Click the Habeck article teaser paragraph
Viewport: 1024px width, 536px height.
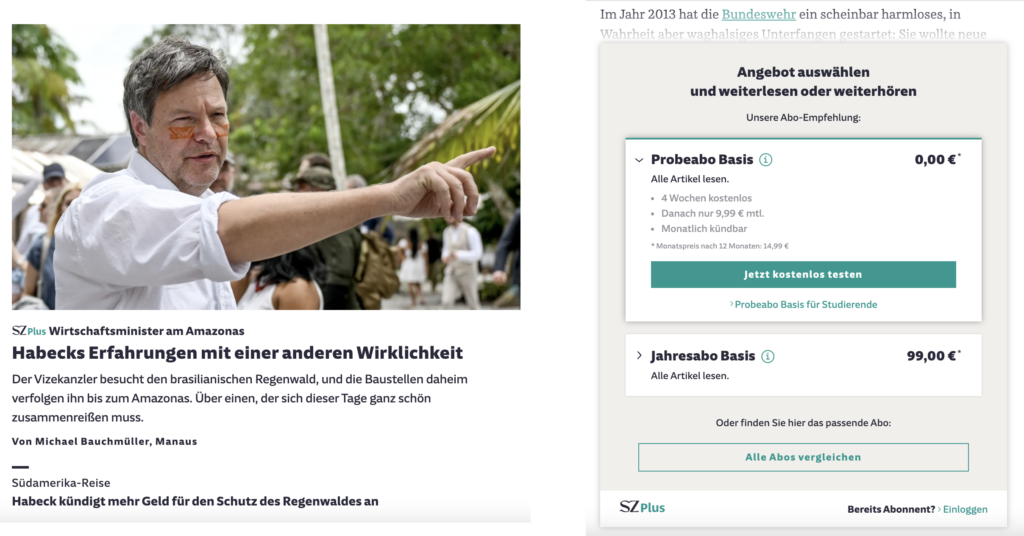click(240, 398)
